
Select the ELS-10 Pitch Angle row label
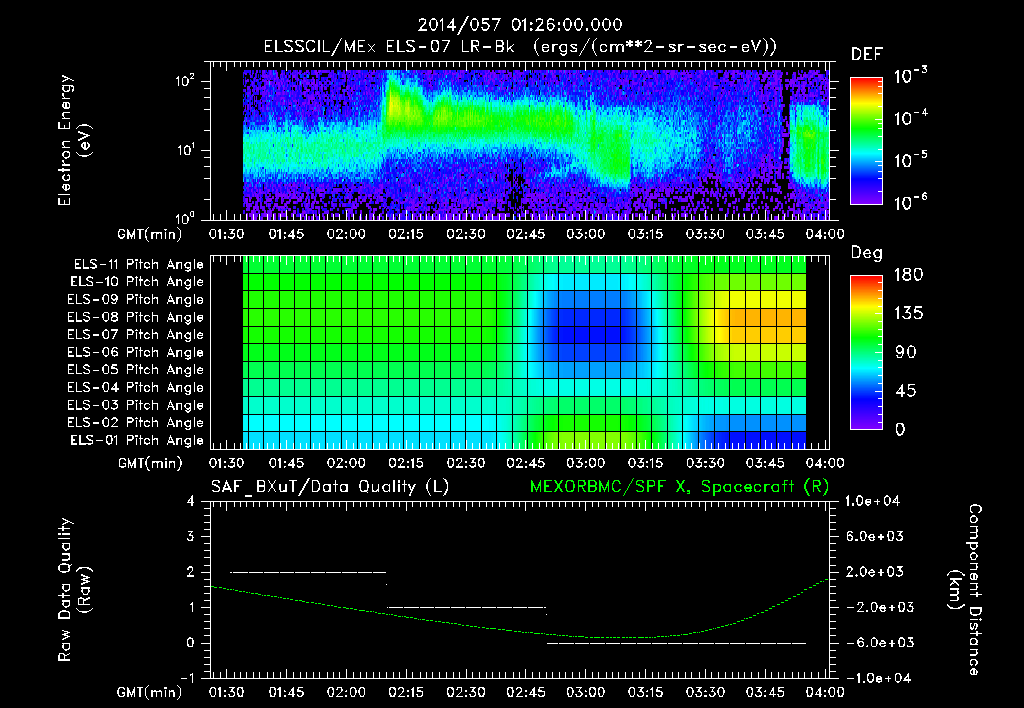(x=137, y=282)
